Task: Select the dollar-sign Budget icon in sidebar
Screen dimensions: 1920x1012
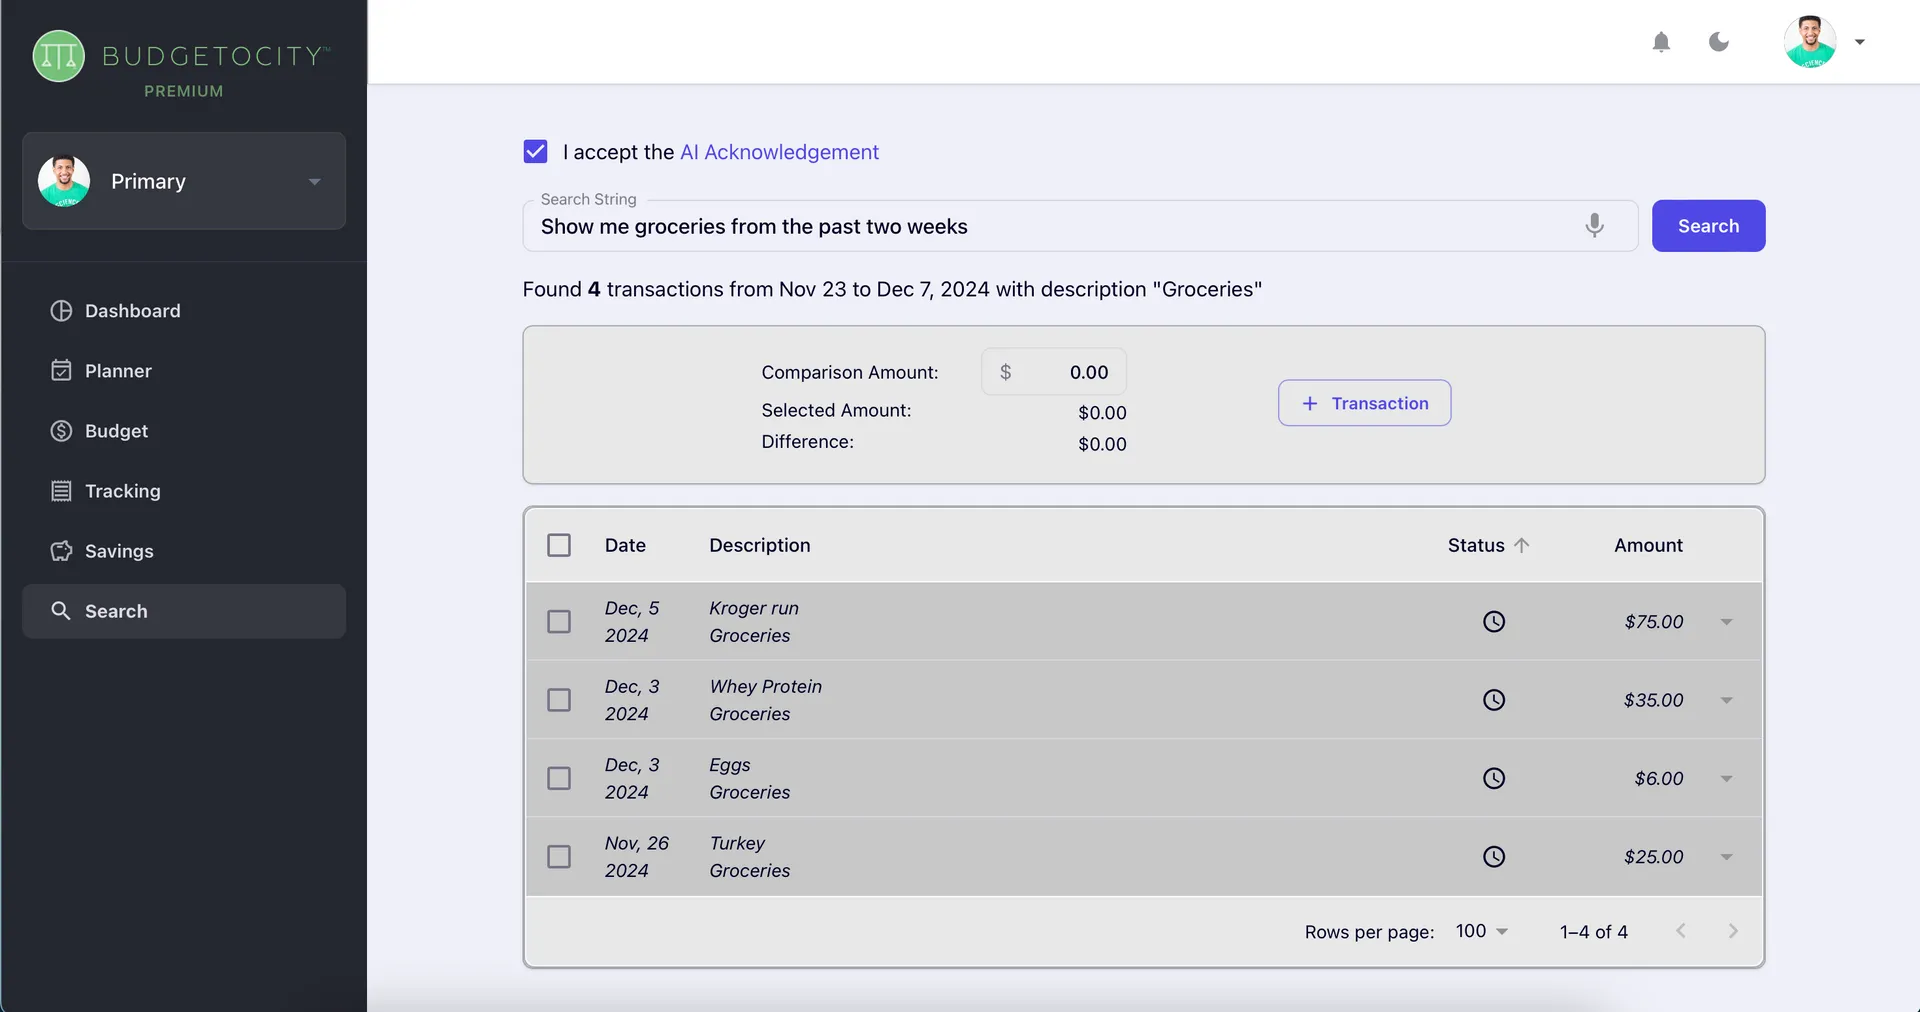Action: tap(62, 431)
